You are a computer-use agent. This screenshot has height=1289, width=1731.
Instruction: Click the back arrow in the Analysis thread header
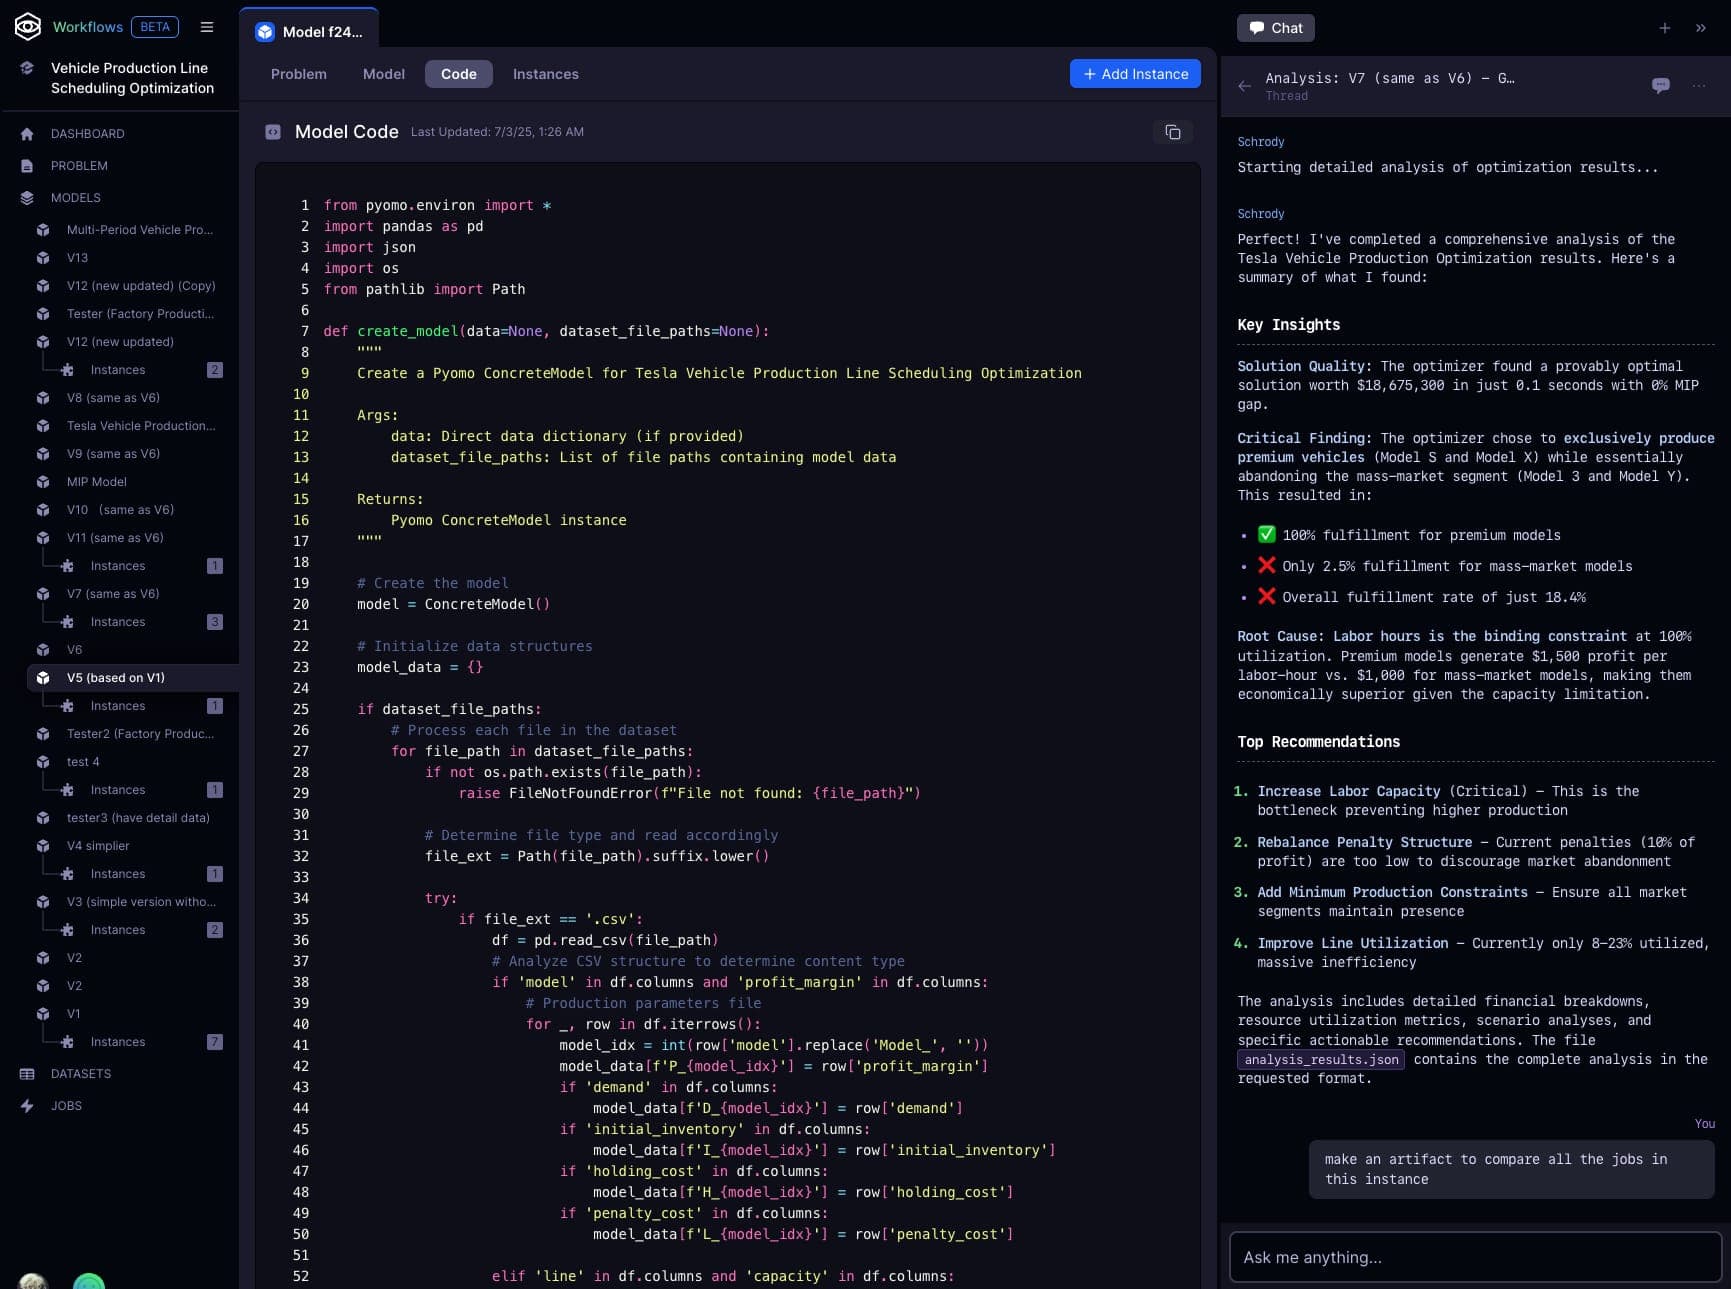[1244, 87]
